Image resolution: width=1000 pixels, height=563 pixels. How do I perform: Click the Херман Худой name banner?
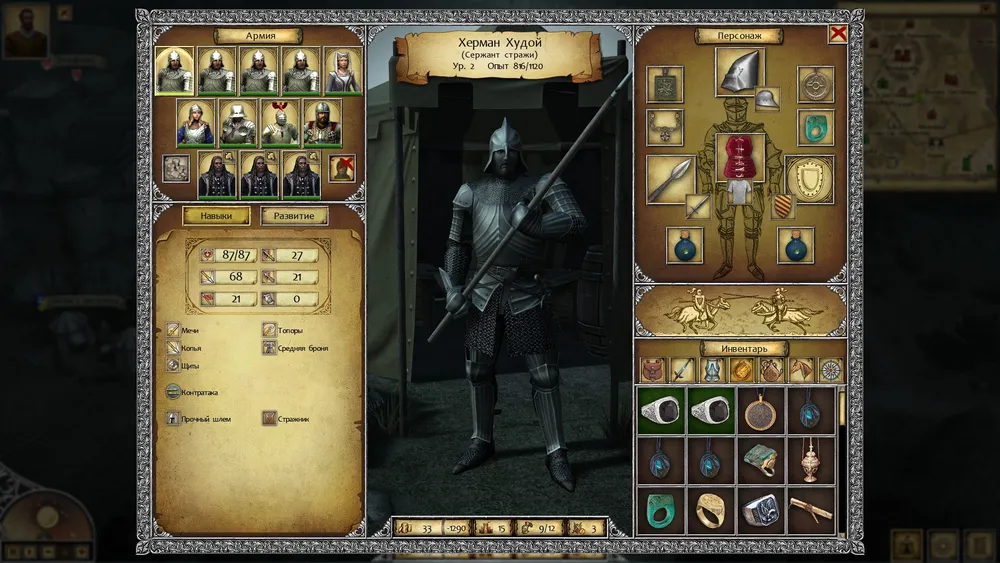[x=499, y=56]
